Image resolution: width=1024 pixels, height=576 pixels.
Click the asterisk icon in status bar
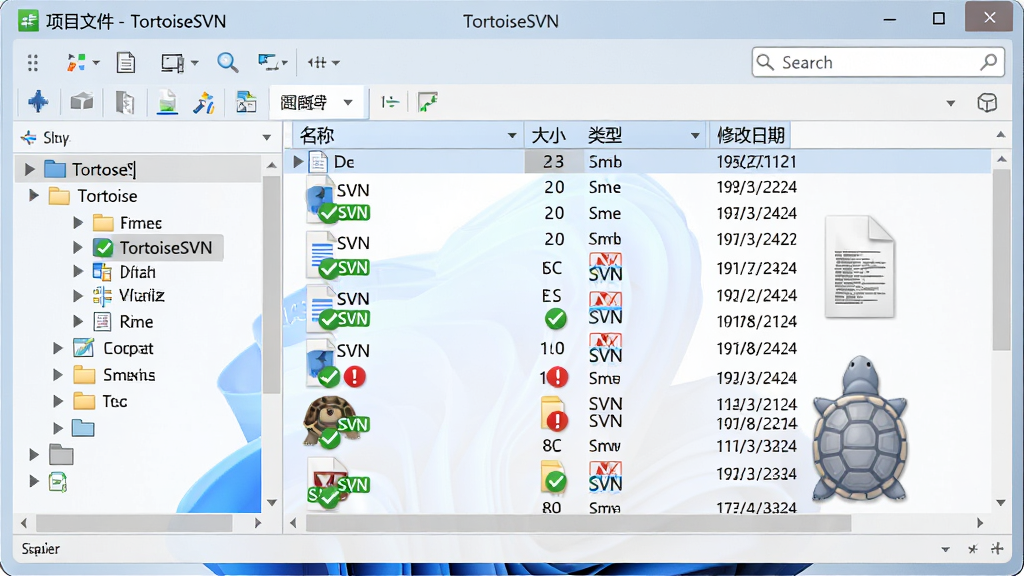click(x=972, y=549)
